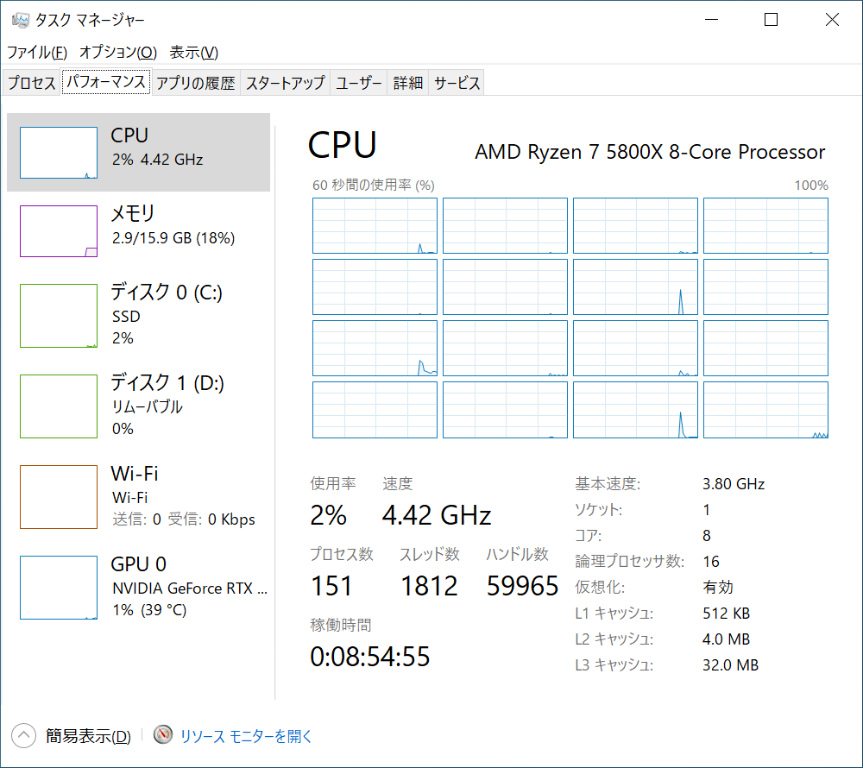Switch to the プロセス tab
Screen dimensions: 863x768
[32, 84]
